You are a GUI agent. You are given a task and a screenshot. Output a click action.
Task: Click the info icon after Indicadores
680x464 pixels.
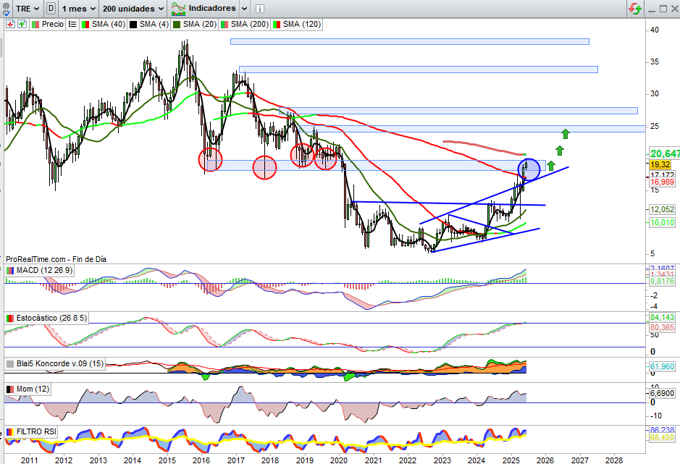click(x=259, y=8)
